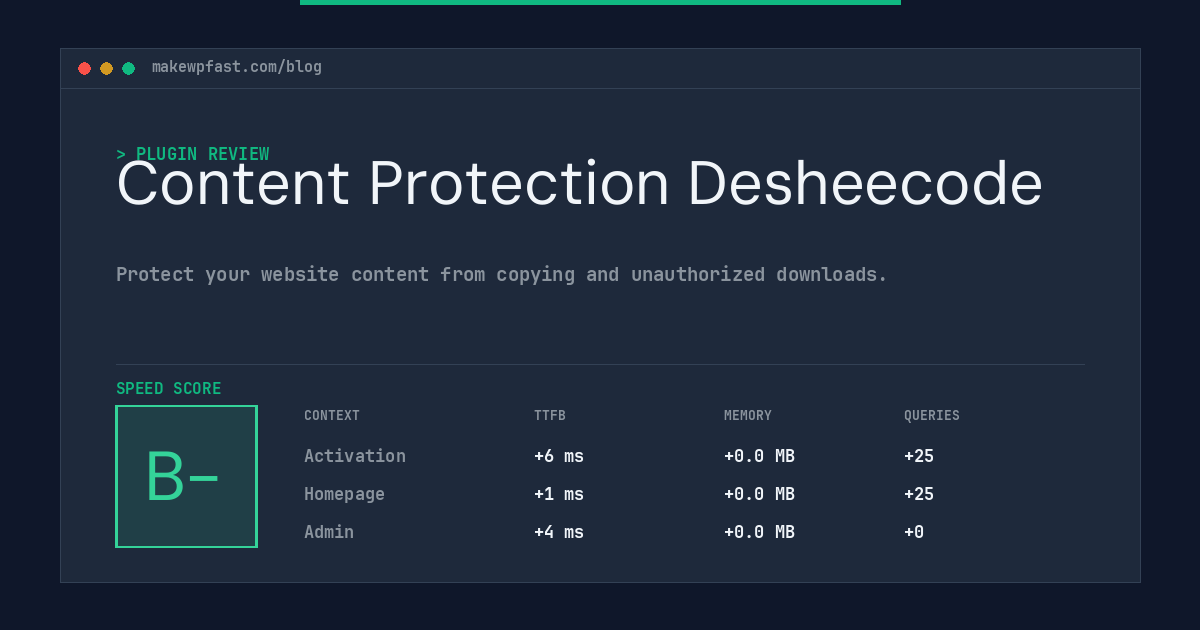The width and height of the screenshot is (1200, 630).
Task: Select the Activation row label
Action: point(355,456)
